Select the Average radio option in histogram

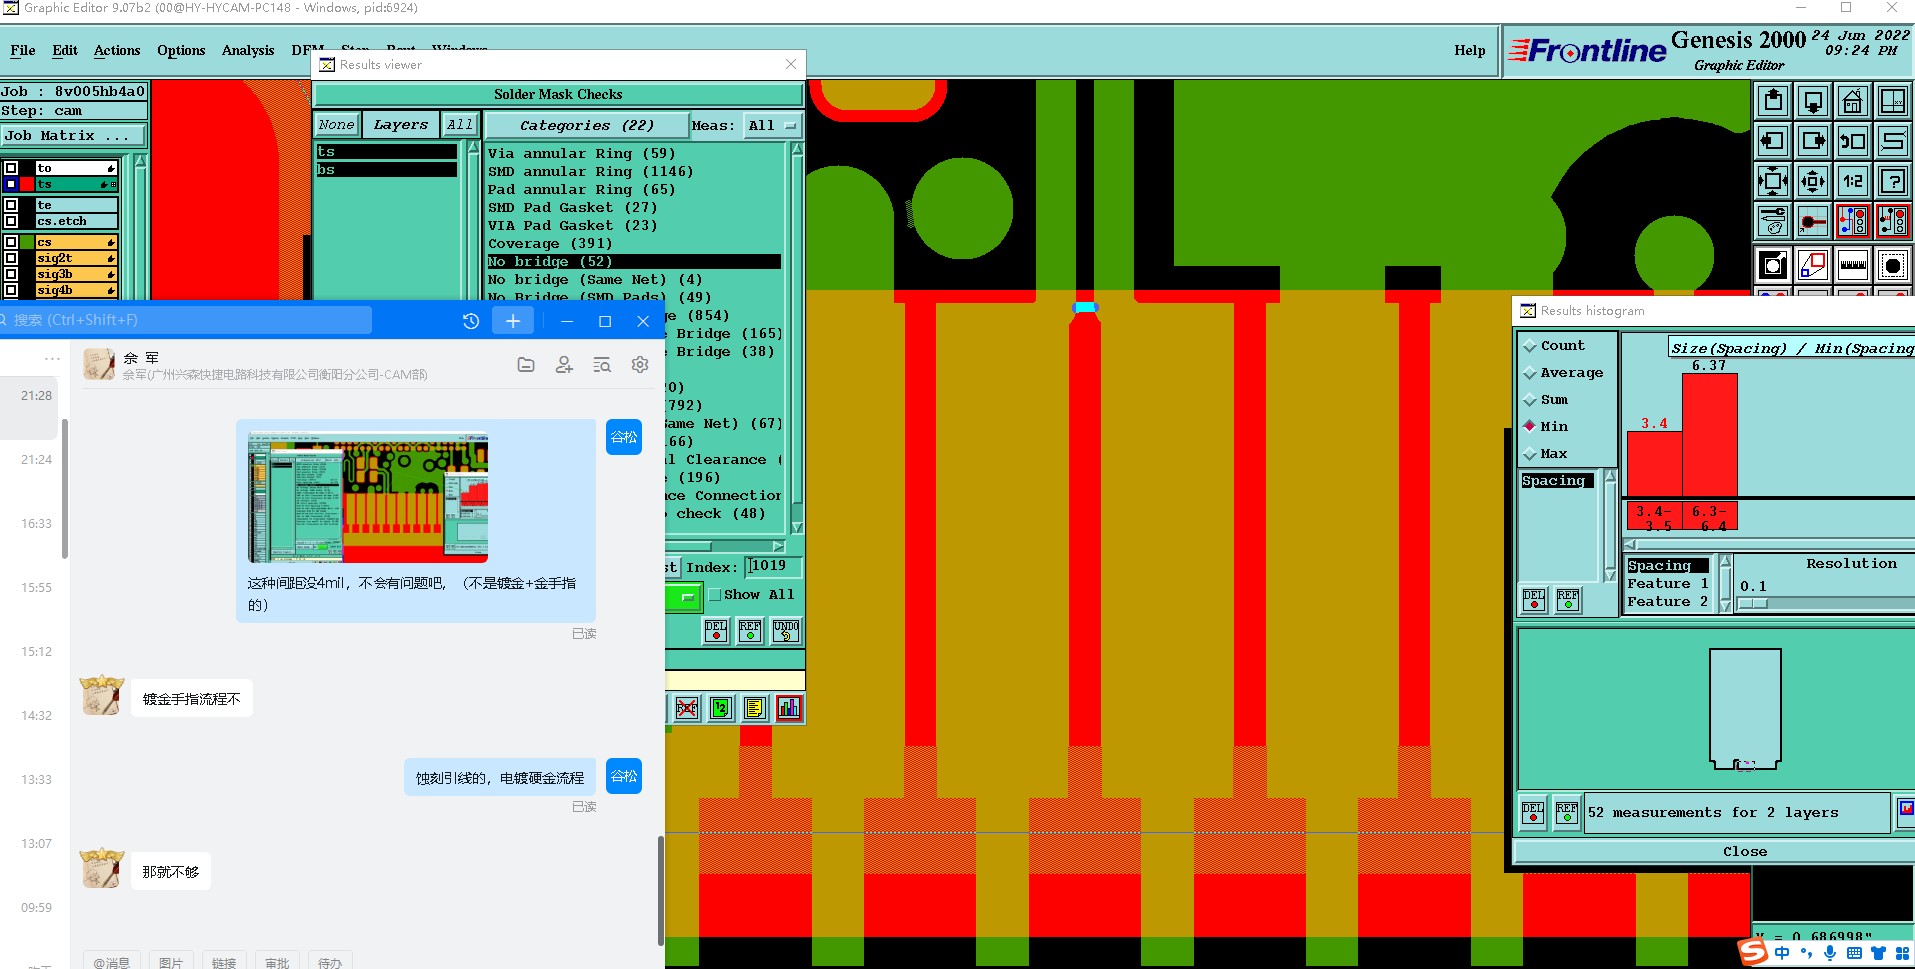pos(1529,373)
